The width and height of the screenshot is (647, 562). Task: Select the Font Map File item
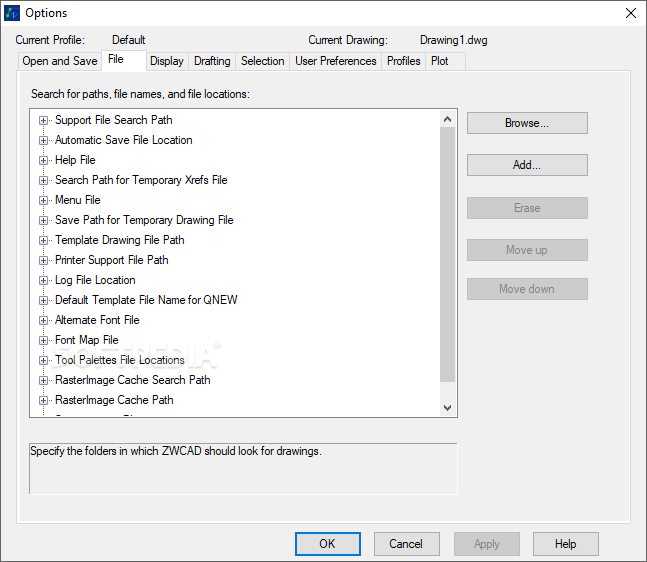pyautogui.click(x=87, y=340)
